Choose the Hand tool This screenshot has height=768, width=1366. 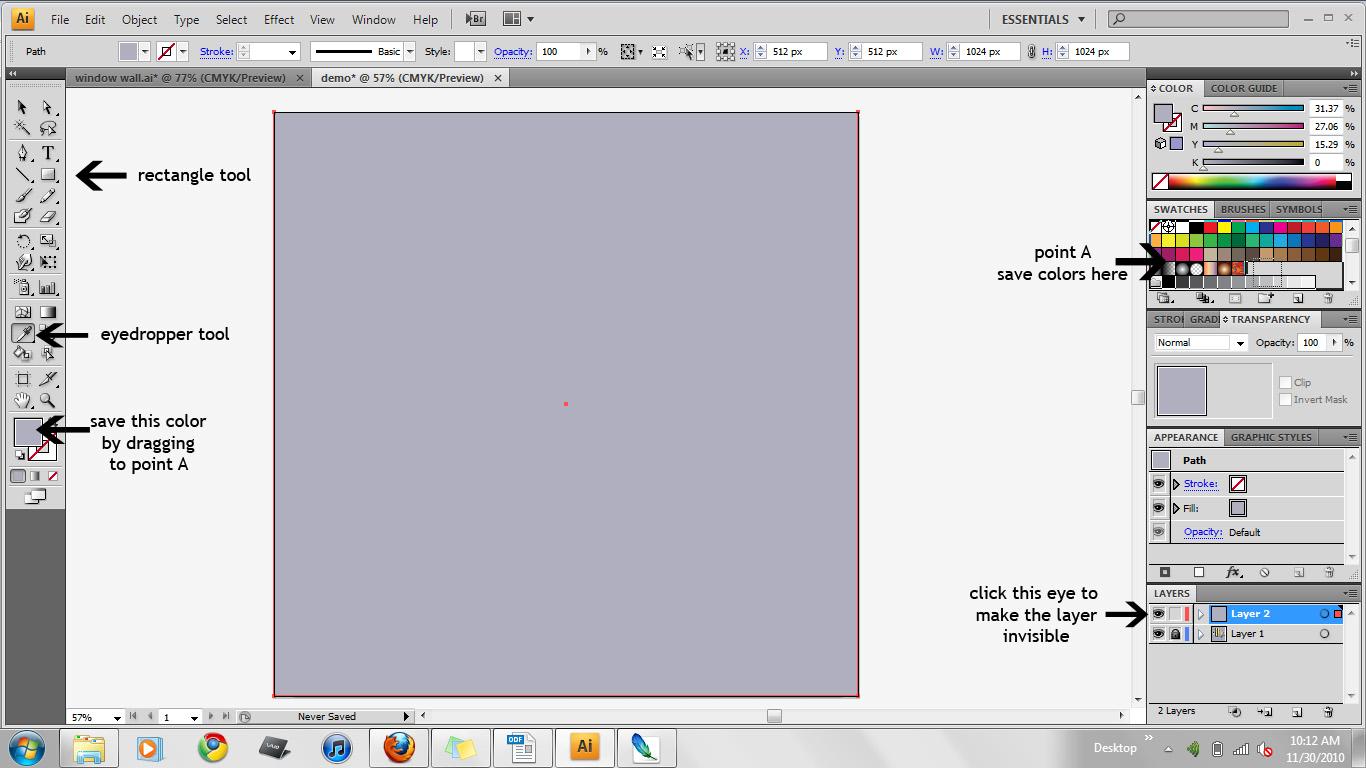(23, 400)
